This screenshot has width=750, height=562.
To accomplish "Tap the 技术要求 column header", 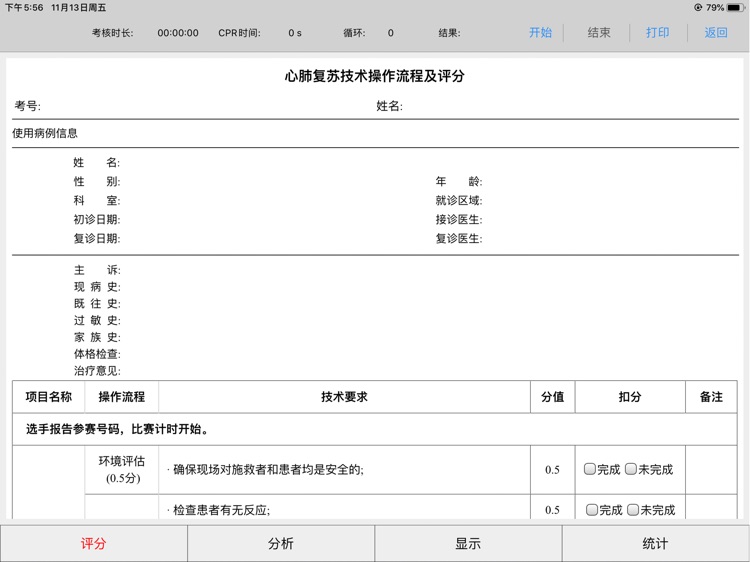I will coord(344,397).
